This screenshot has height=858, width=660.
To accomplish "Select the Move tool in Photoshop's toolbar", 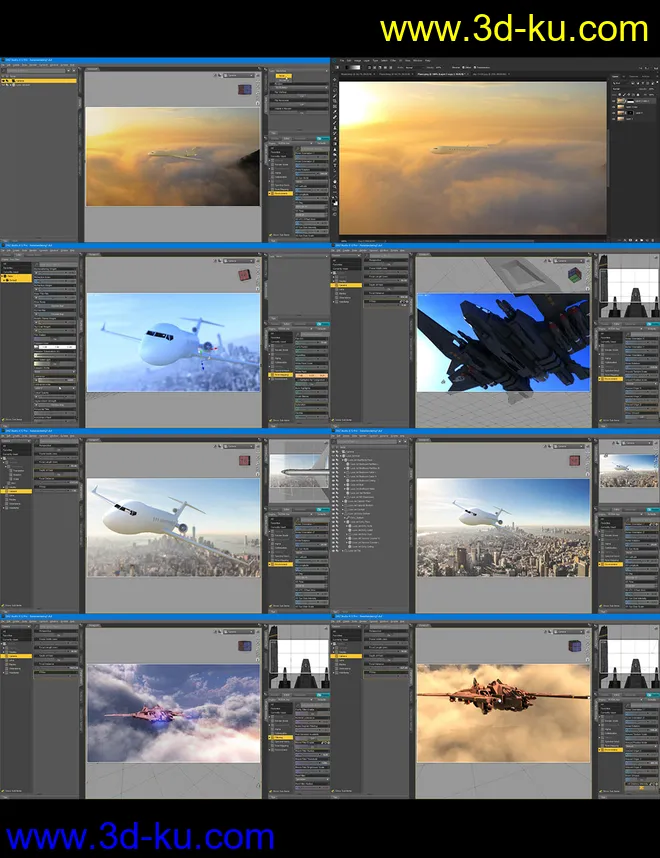I will coord(336,81).
